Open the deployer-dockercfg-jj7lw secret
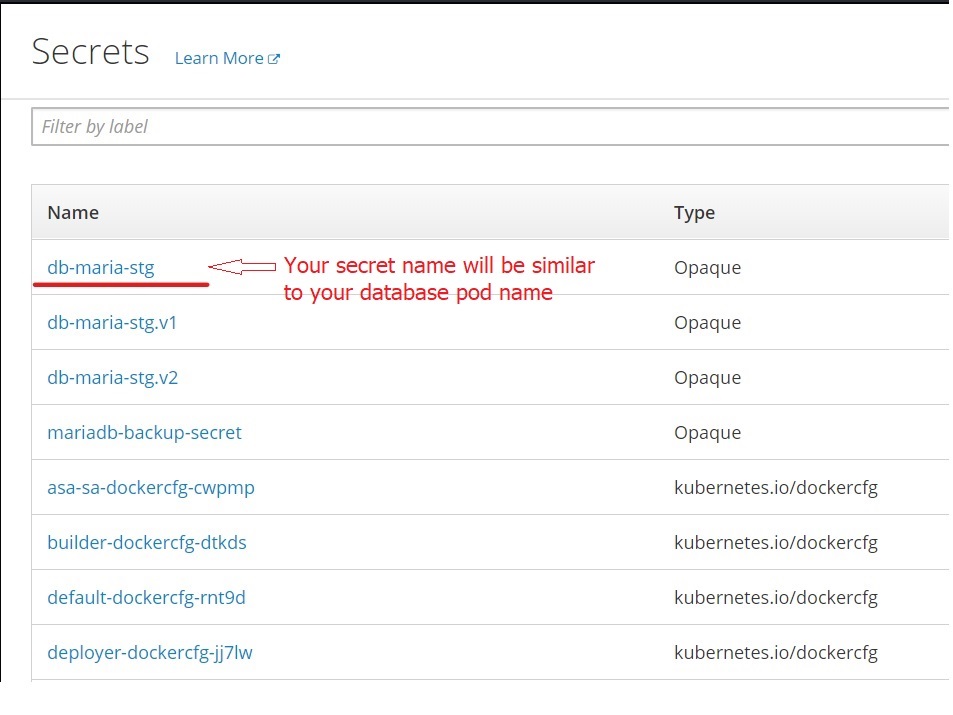 150,653
